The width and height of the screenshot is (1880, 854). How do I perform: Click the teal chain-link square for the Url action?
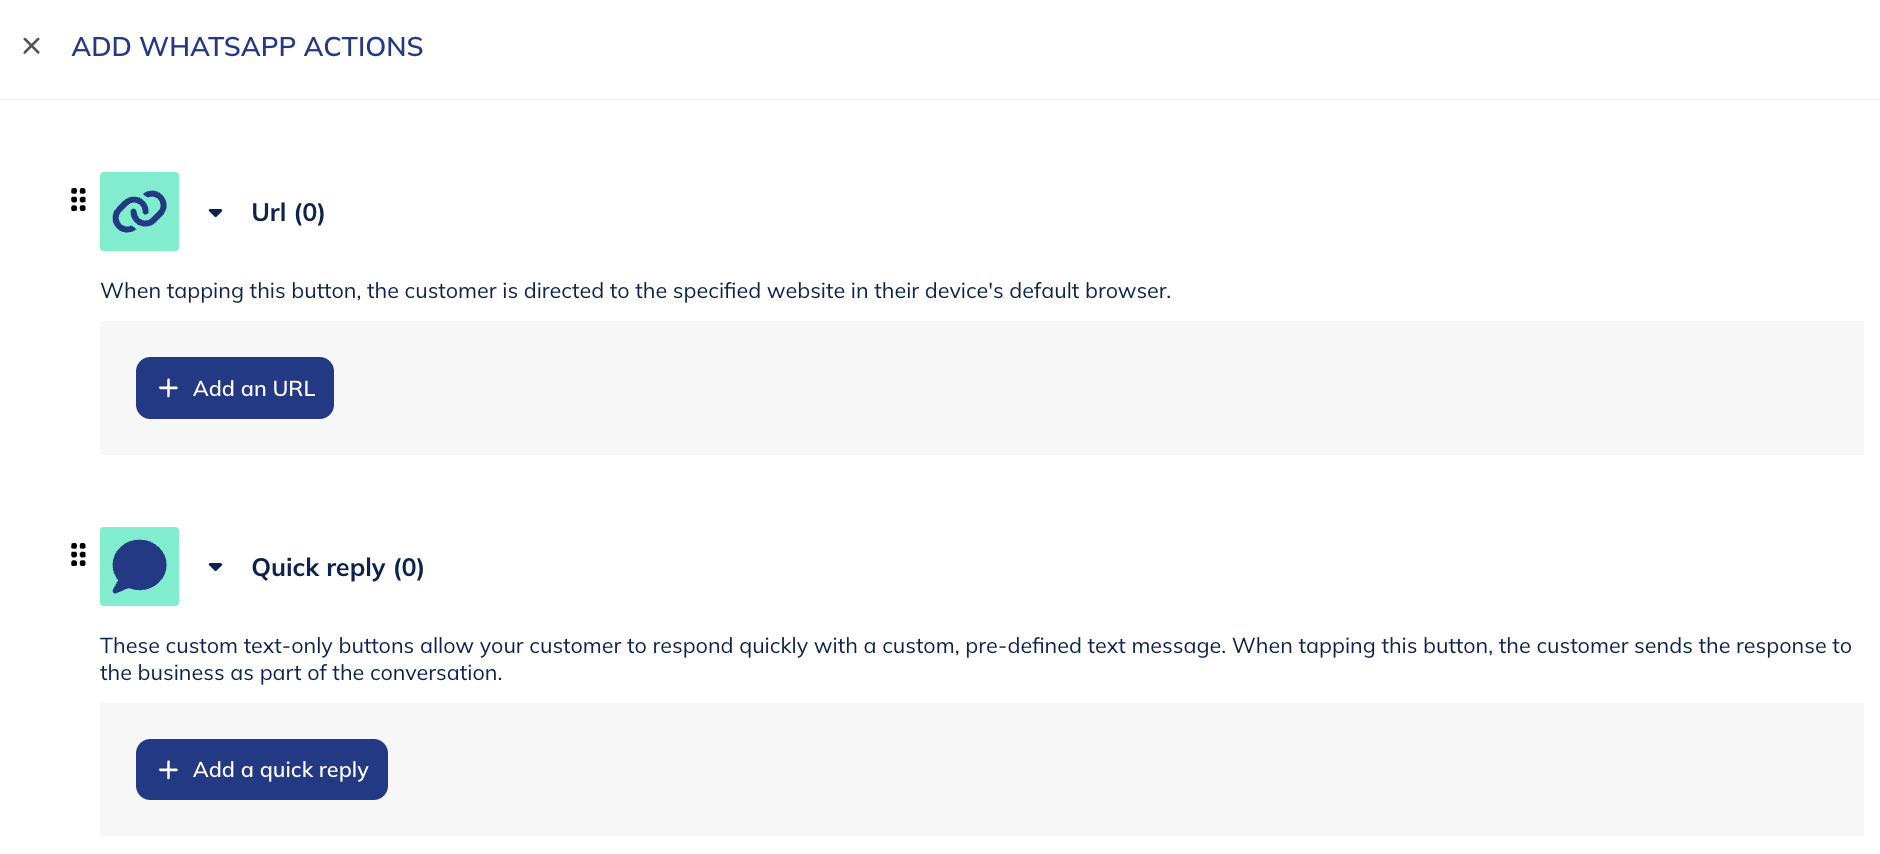pyautogui.click(x=139, y=211)
